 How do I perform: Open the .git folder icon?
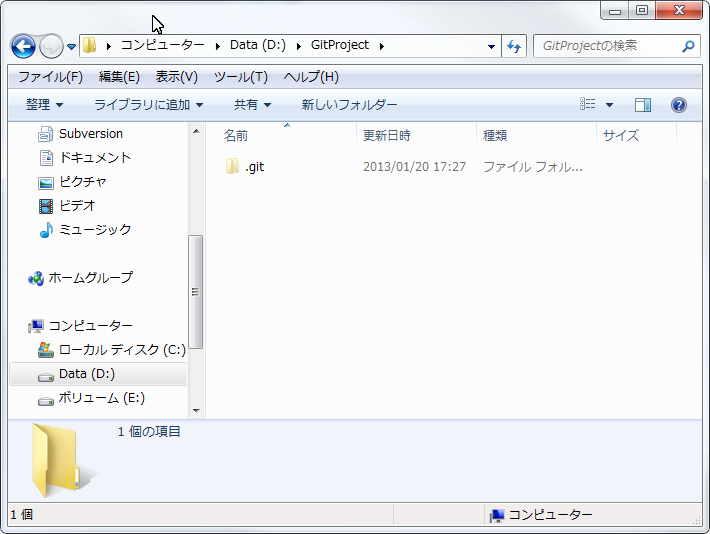tap(232, 167)
